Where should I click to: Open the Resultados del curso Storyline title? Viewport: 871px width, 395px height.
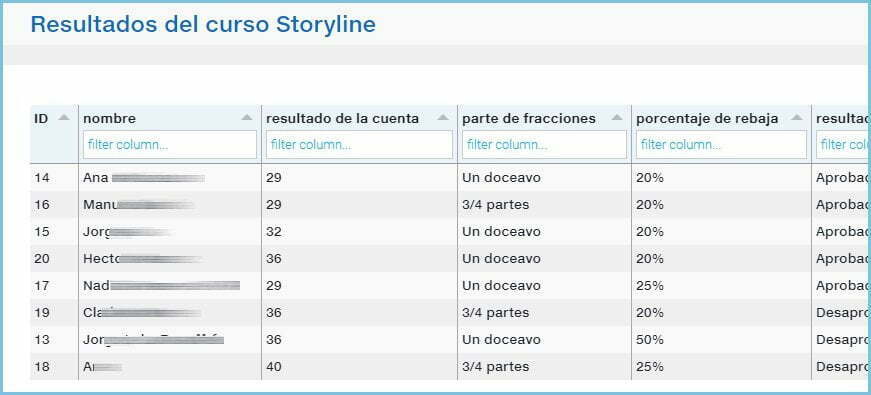[203, 24]
